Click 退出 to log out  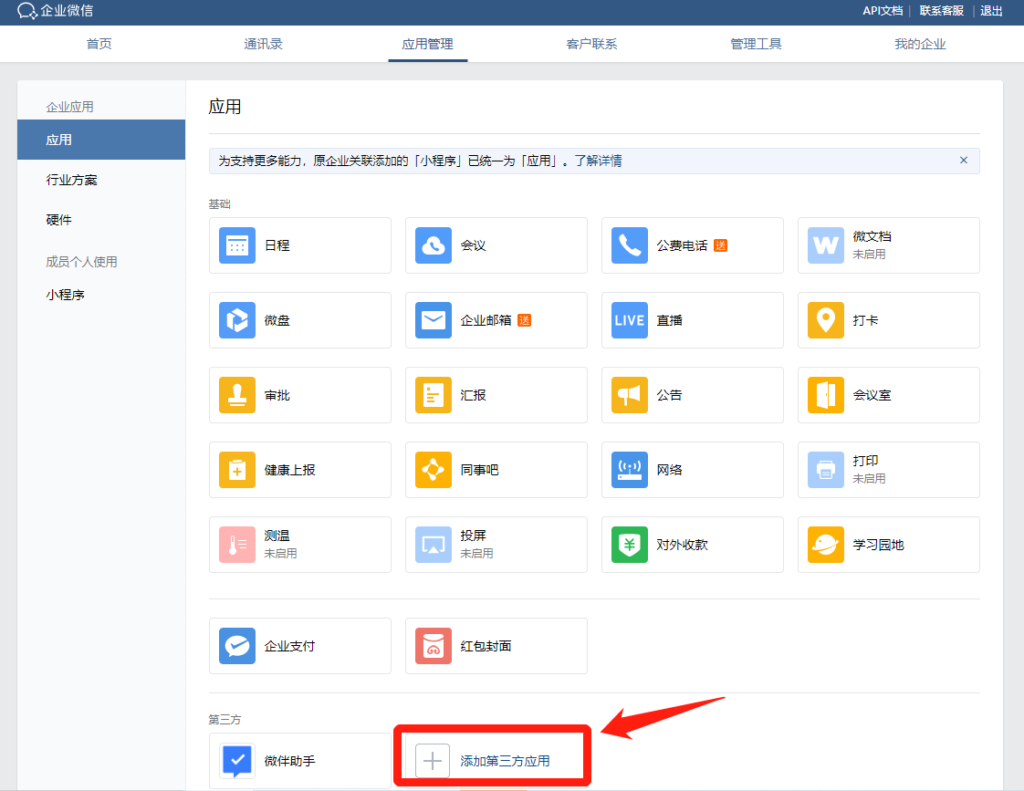[991, 10]
